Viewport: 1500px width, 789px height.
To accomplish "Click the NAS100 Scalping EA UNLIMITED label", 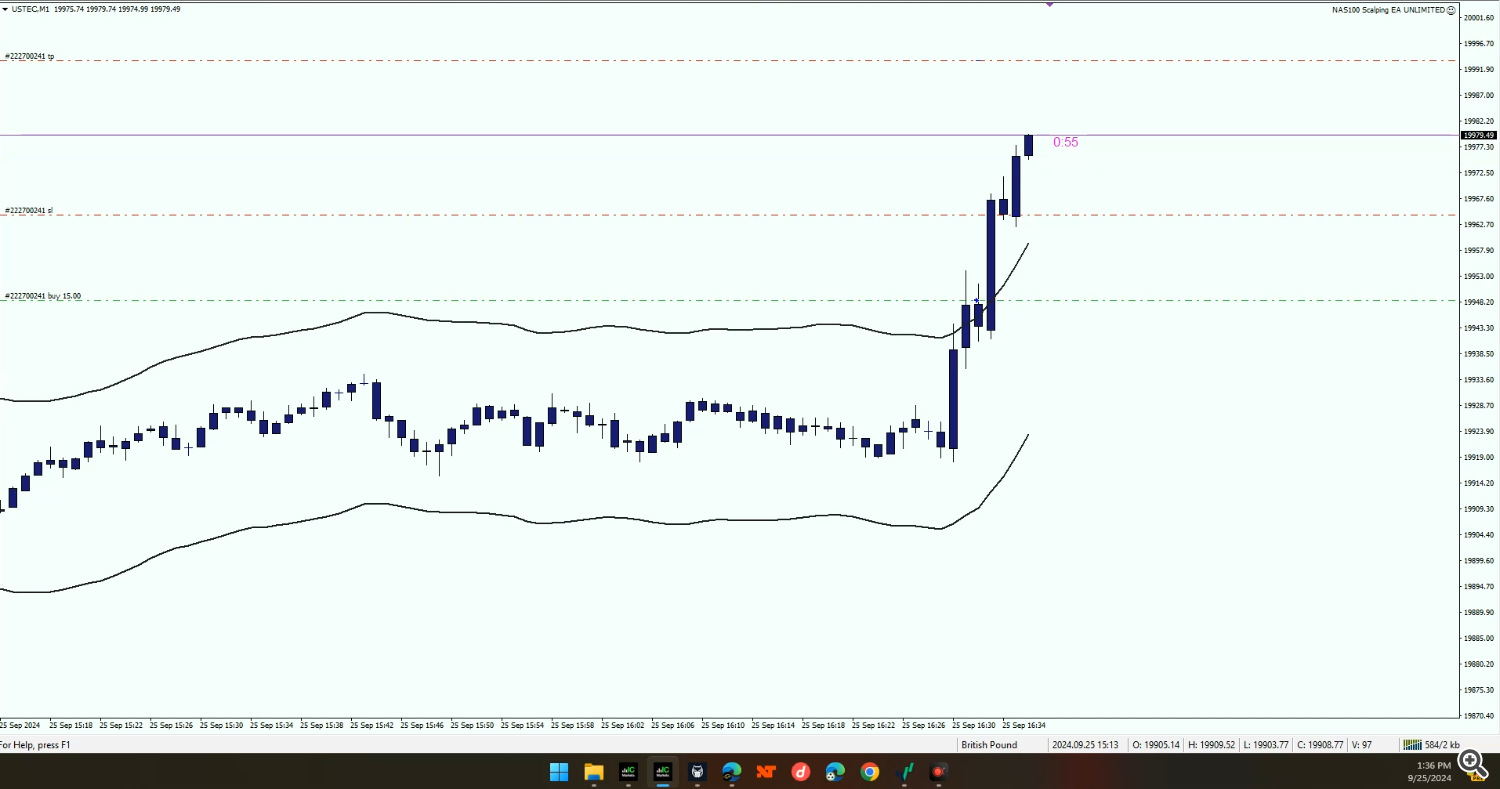I will tap(1389, 10).
